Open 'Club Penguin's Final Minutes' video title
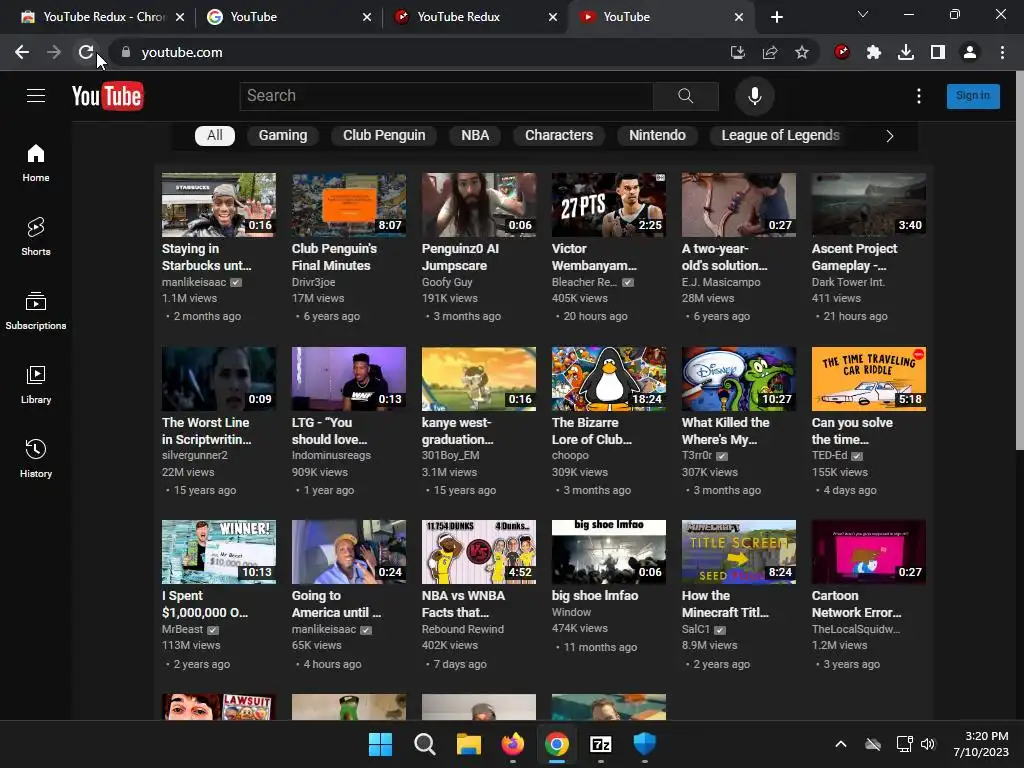Image resolution: width=1024 pixels, height=768 pixels. pos(334,257)
